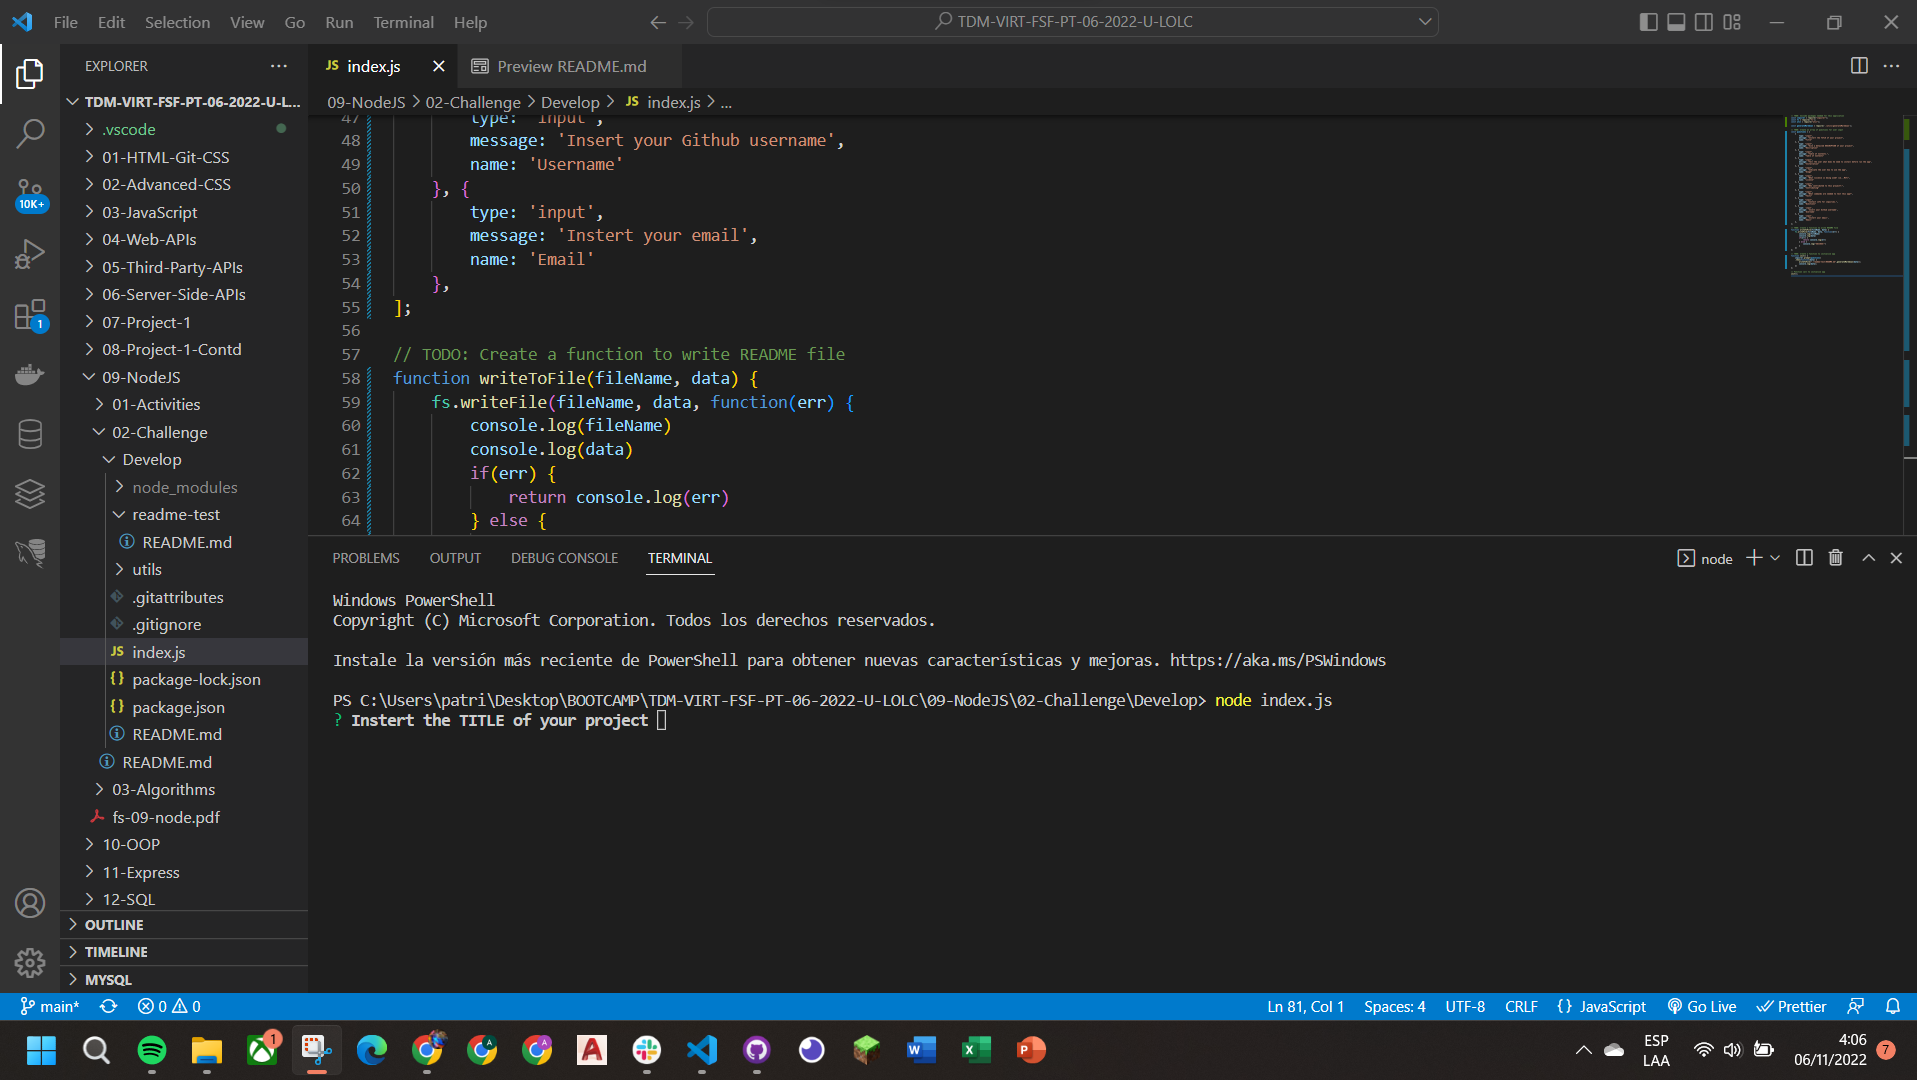Image resolution: width=1917 pixels, height=1080 pixels.
Task: Open the Database view in activity bar
Action: (30, 434)
